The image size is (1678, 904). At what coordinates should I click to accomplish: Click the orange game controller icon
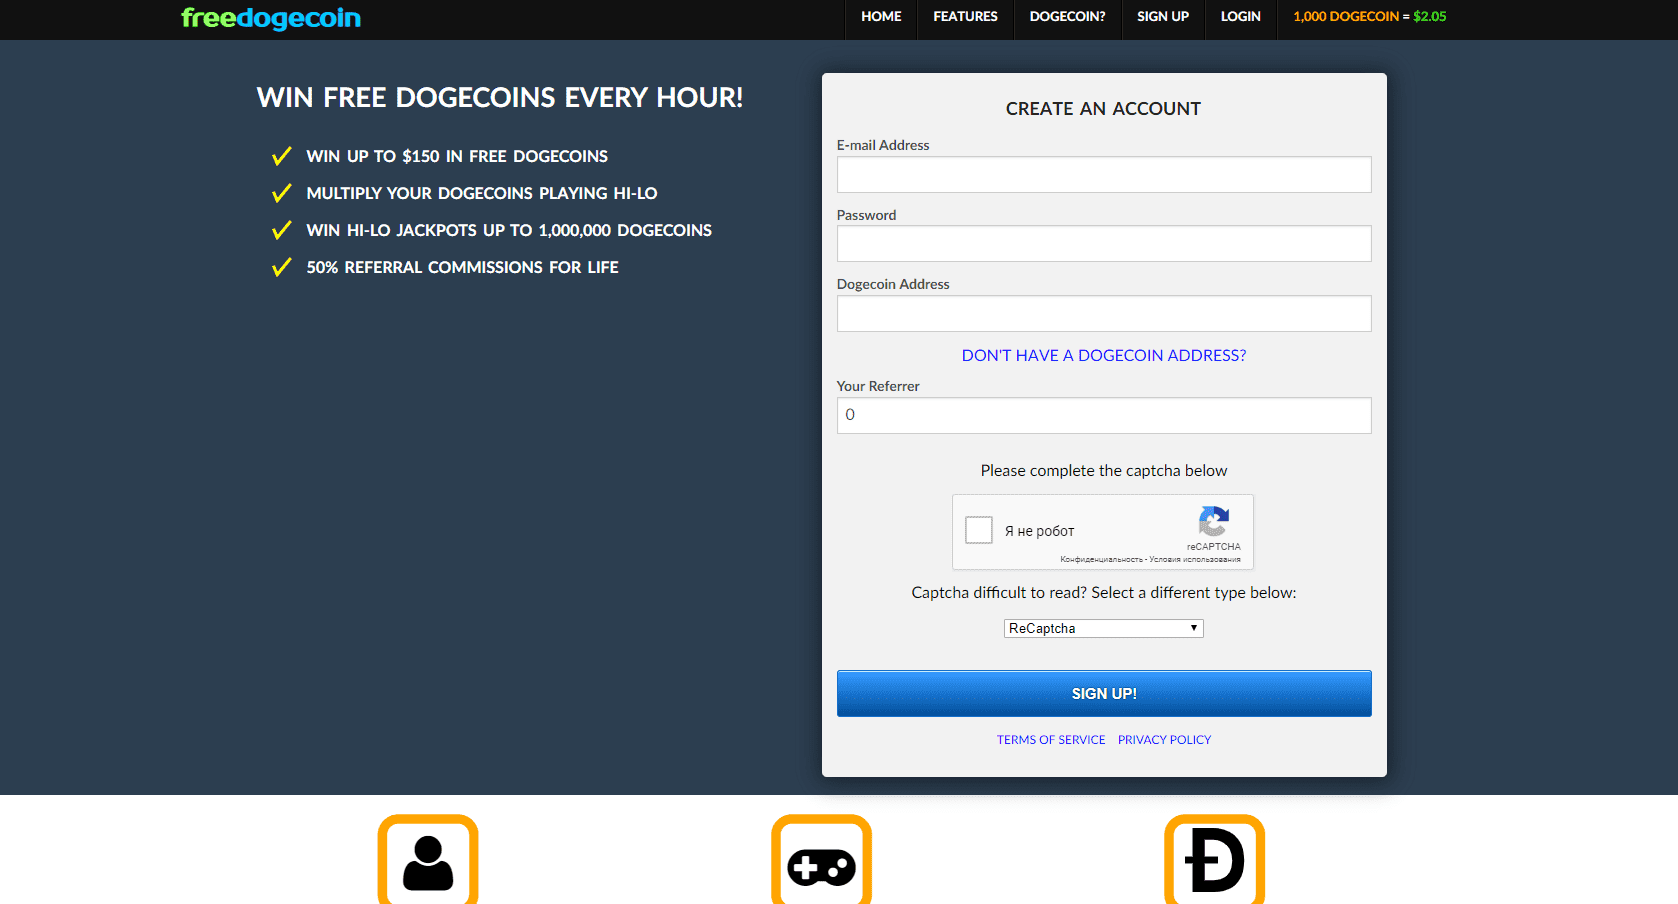tap(821, 860)
